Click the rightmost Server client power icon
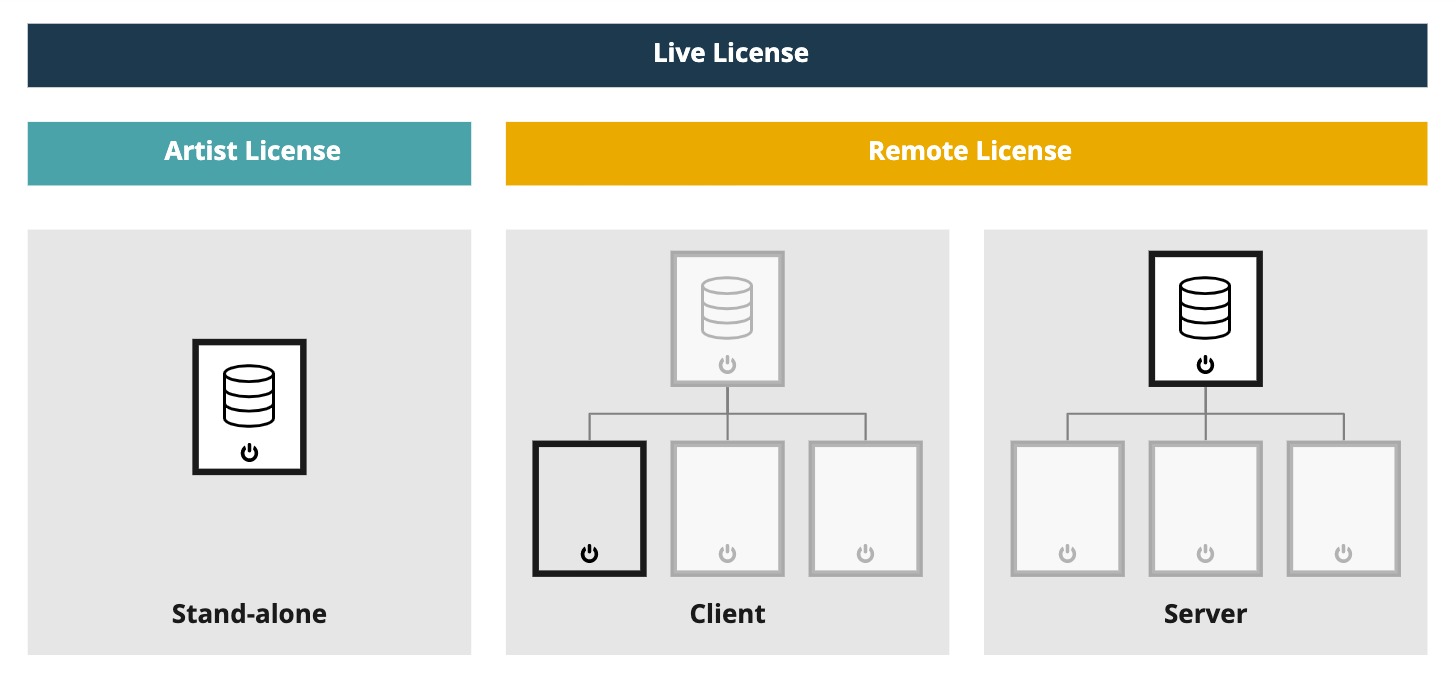This screenshot has height=686, width=1456. coord(1343,551)
